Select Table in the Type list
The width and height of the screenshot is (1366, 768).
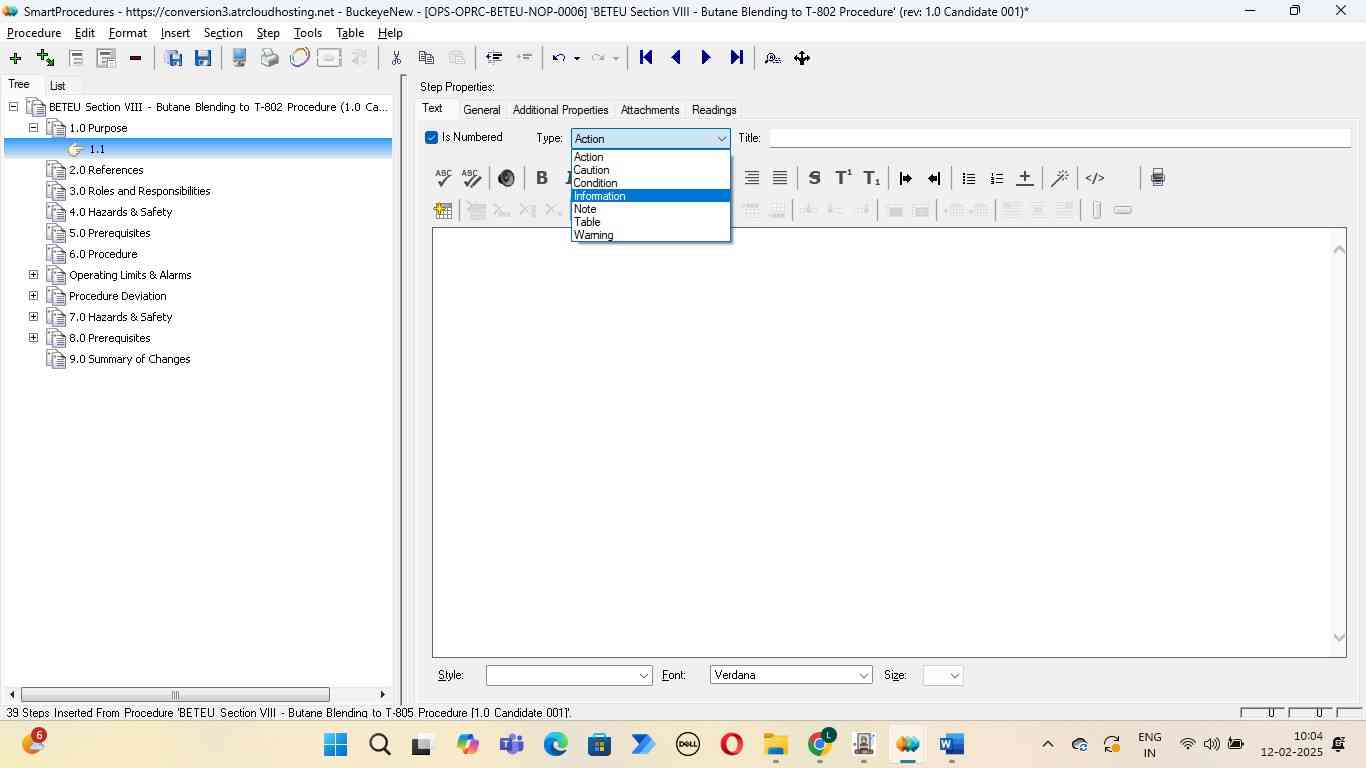650,222
